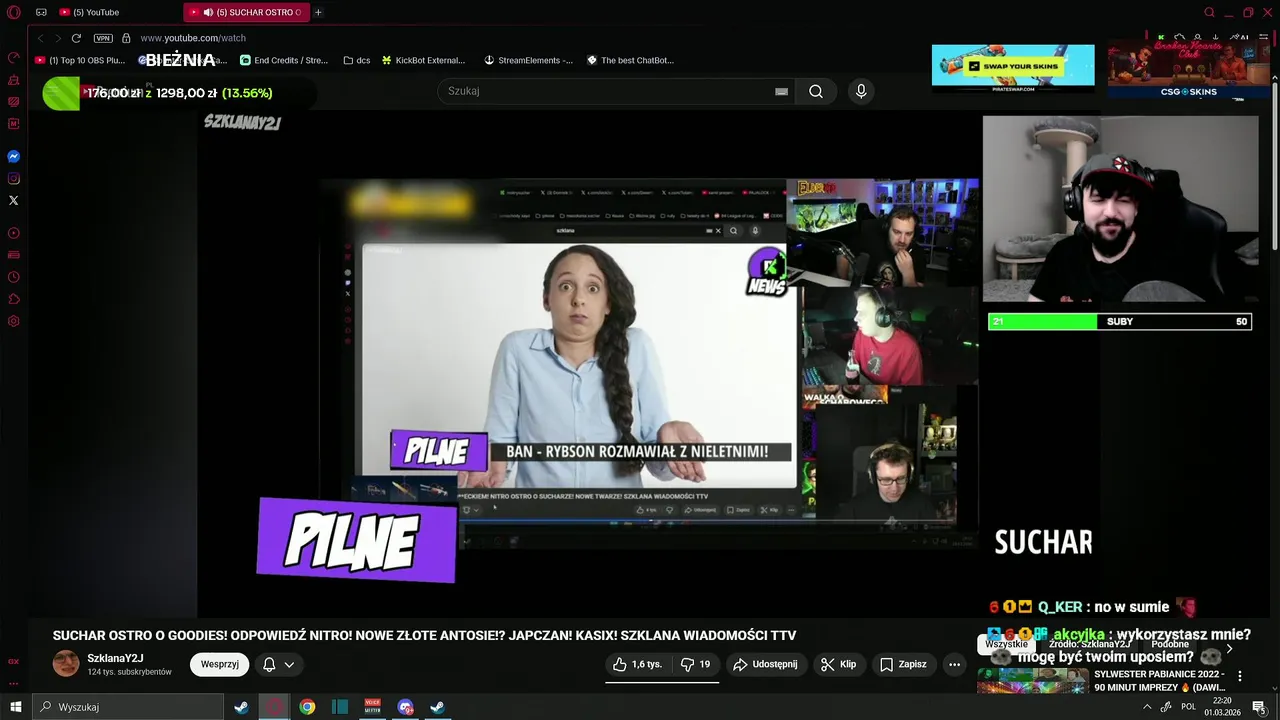Expand the notification bell chevron dropdown
Screen dimensions: 1280x720
[290, 664]
